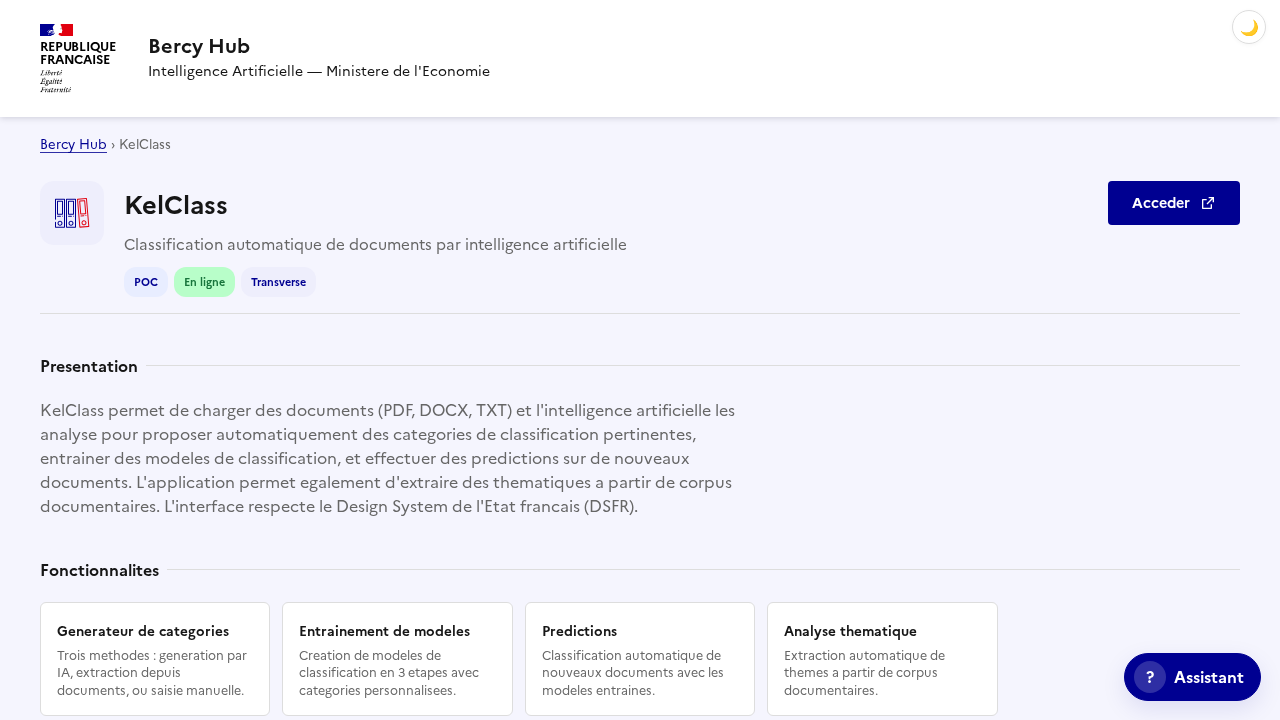Open the Analyse thematique card
Screen dimensions: 1280x720
882,659
